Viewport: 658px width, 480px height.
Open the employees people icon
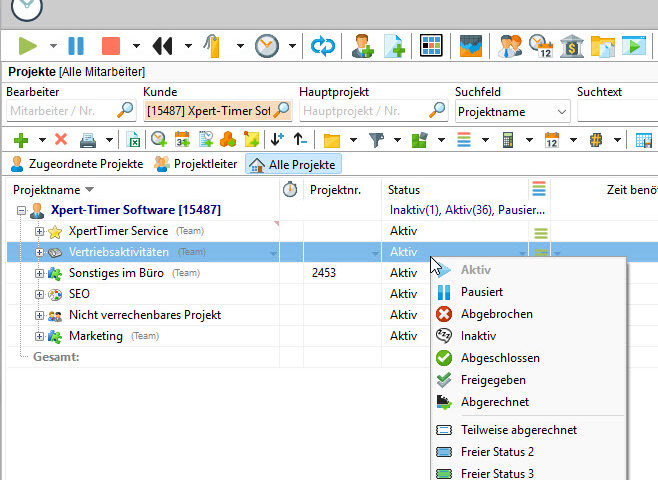point(510,45)
